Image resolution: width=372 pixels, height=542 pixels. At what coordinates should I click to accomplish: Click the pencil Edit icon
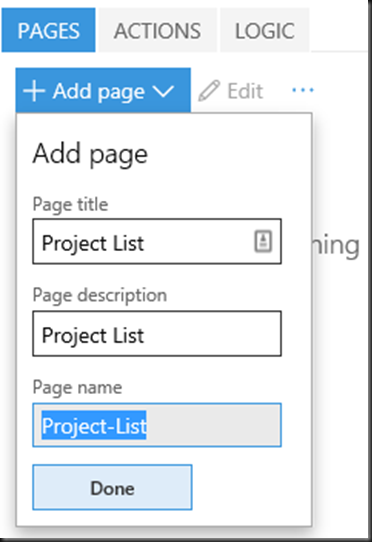(209, 91)
